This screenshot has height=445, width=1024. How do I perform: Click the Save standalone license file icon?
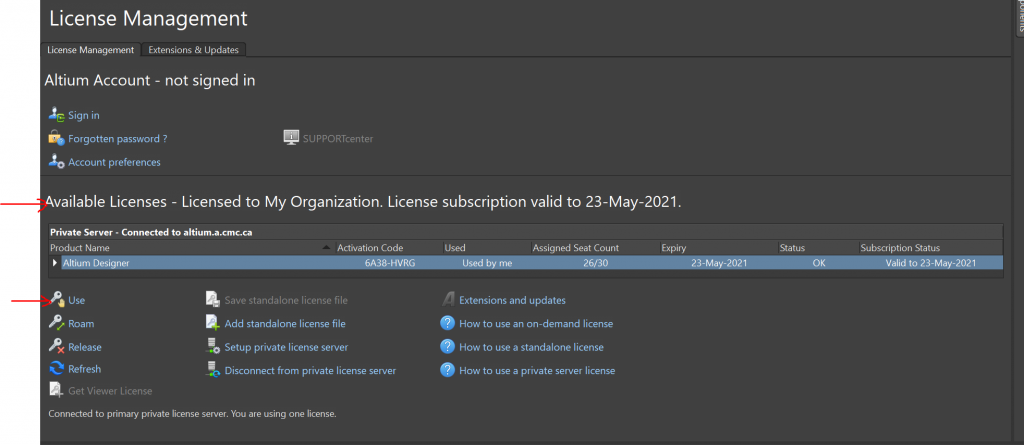coord(213,300)
